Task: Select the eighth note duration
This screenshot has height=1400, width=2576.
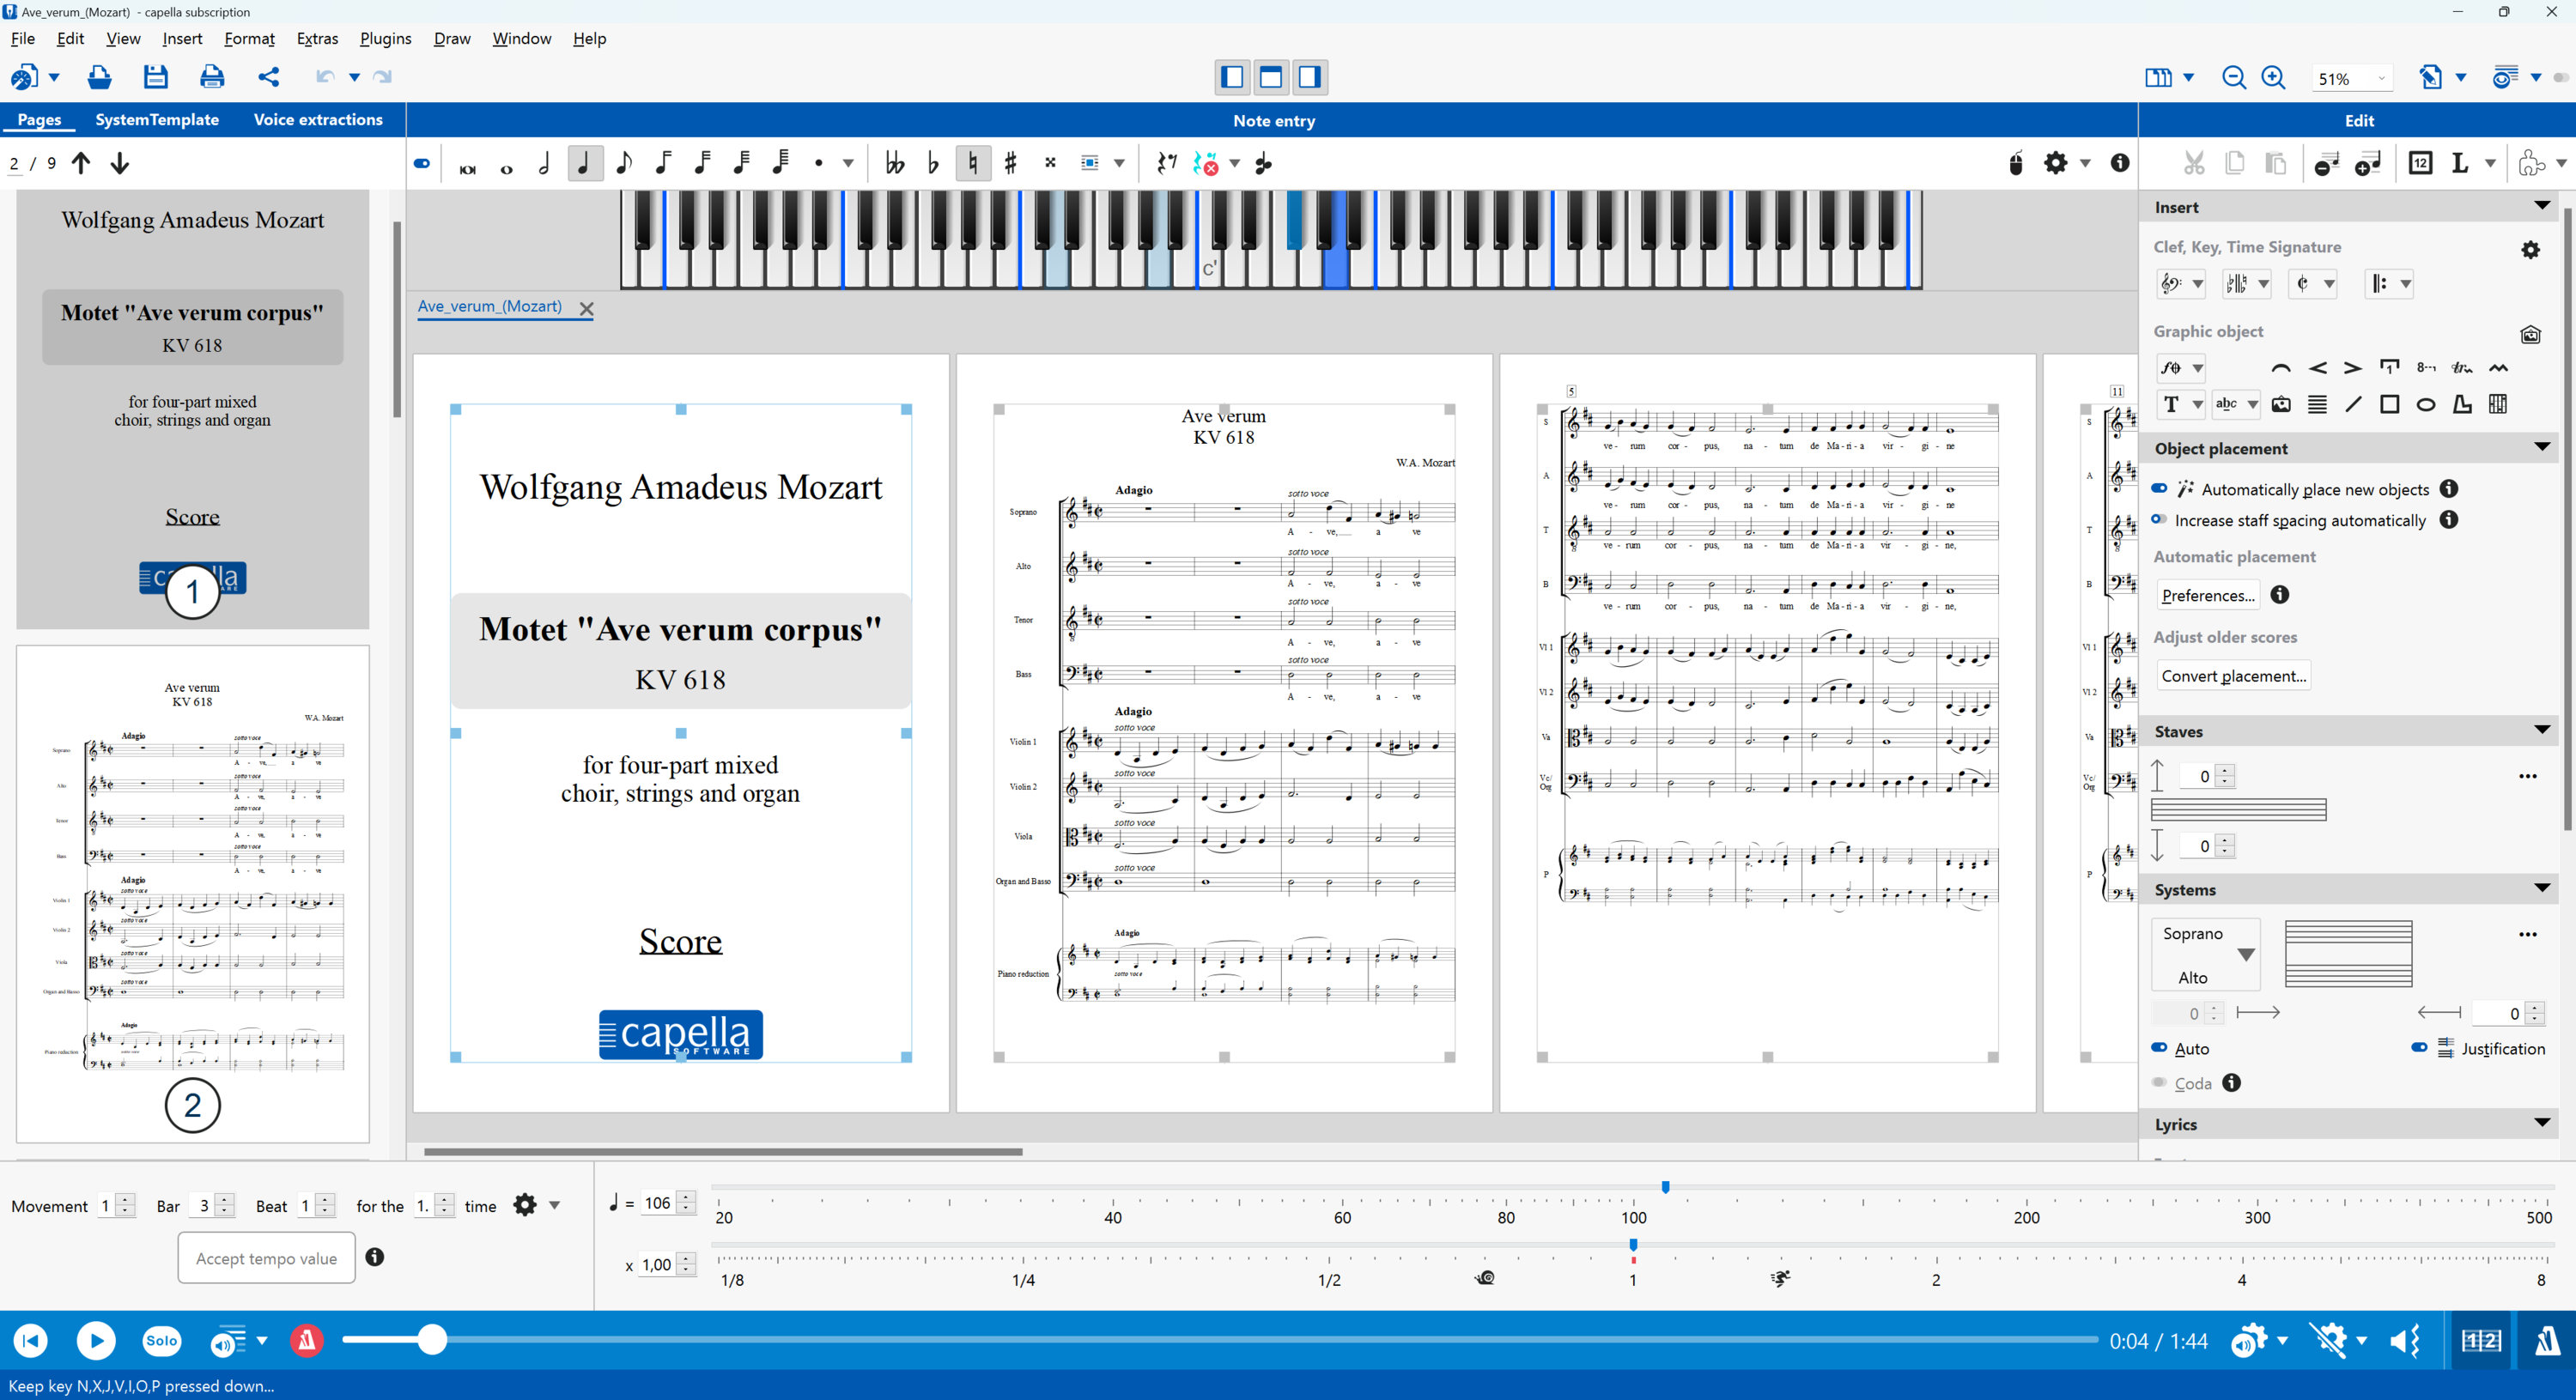Action: point(623,163)
